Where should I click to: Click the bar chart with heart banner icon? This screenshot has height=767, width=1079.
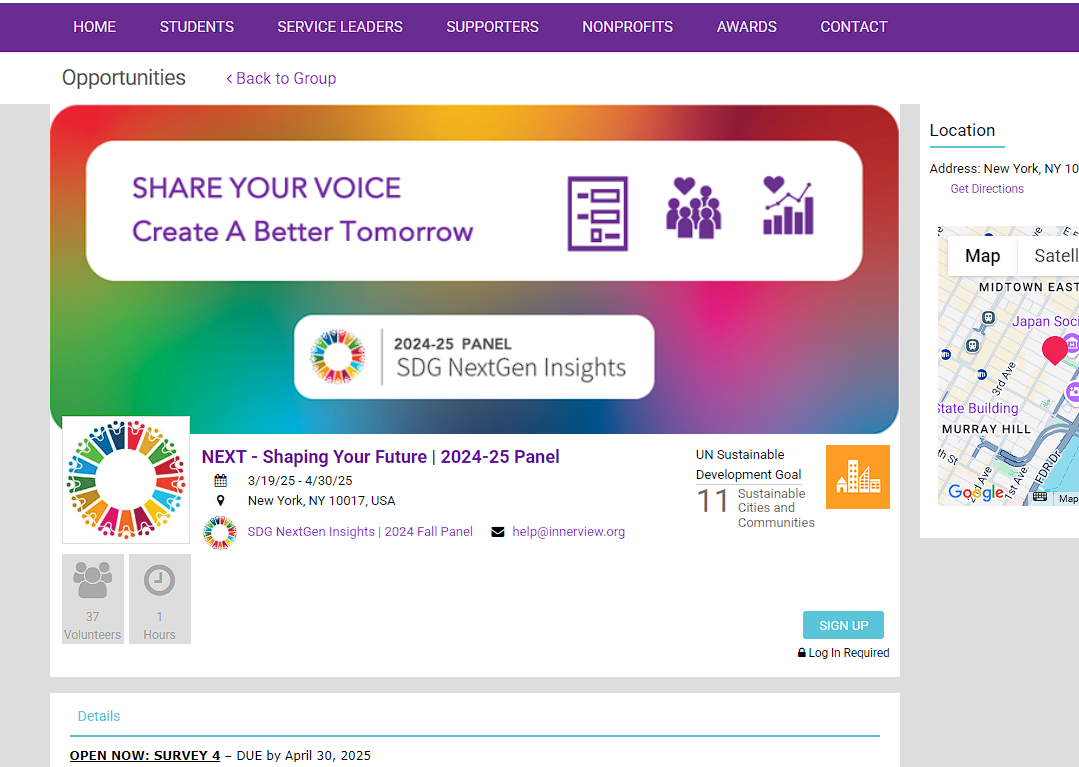789,206
